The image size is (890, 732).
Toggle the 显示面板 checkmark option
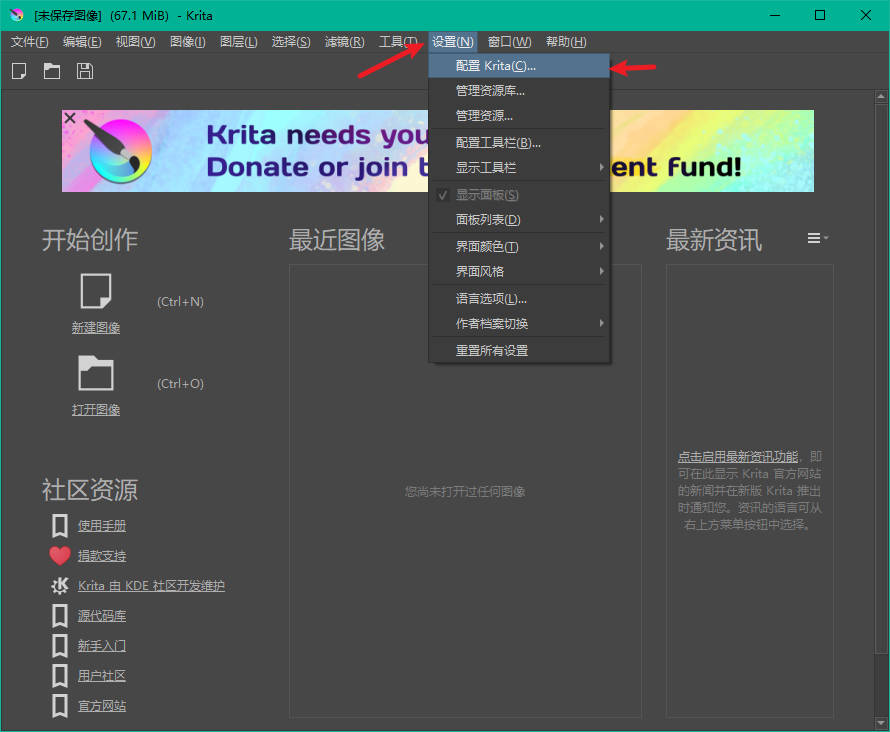tap(519, 195)
